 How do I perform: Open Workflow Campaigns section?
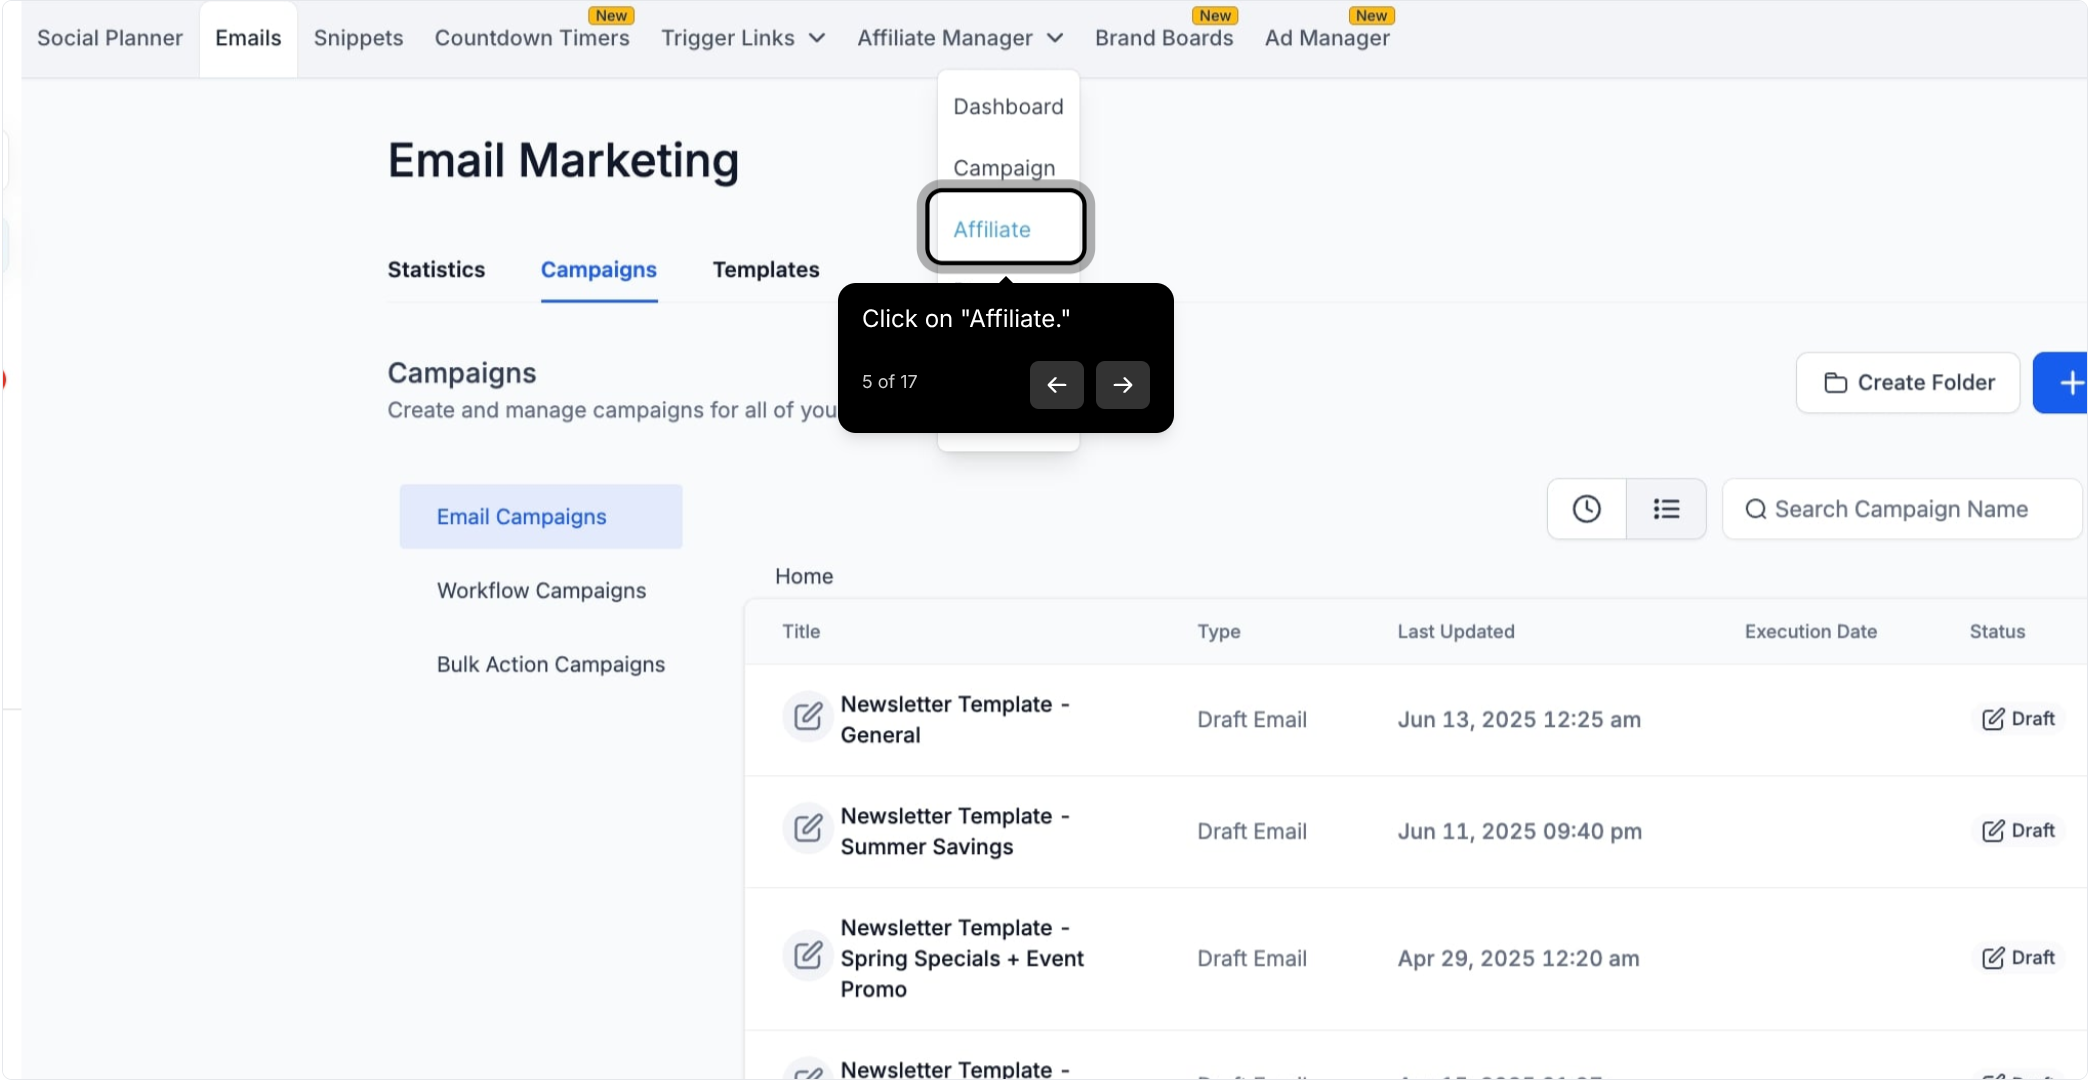(x=541, y=591)
